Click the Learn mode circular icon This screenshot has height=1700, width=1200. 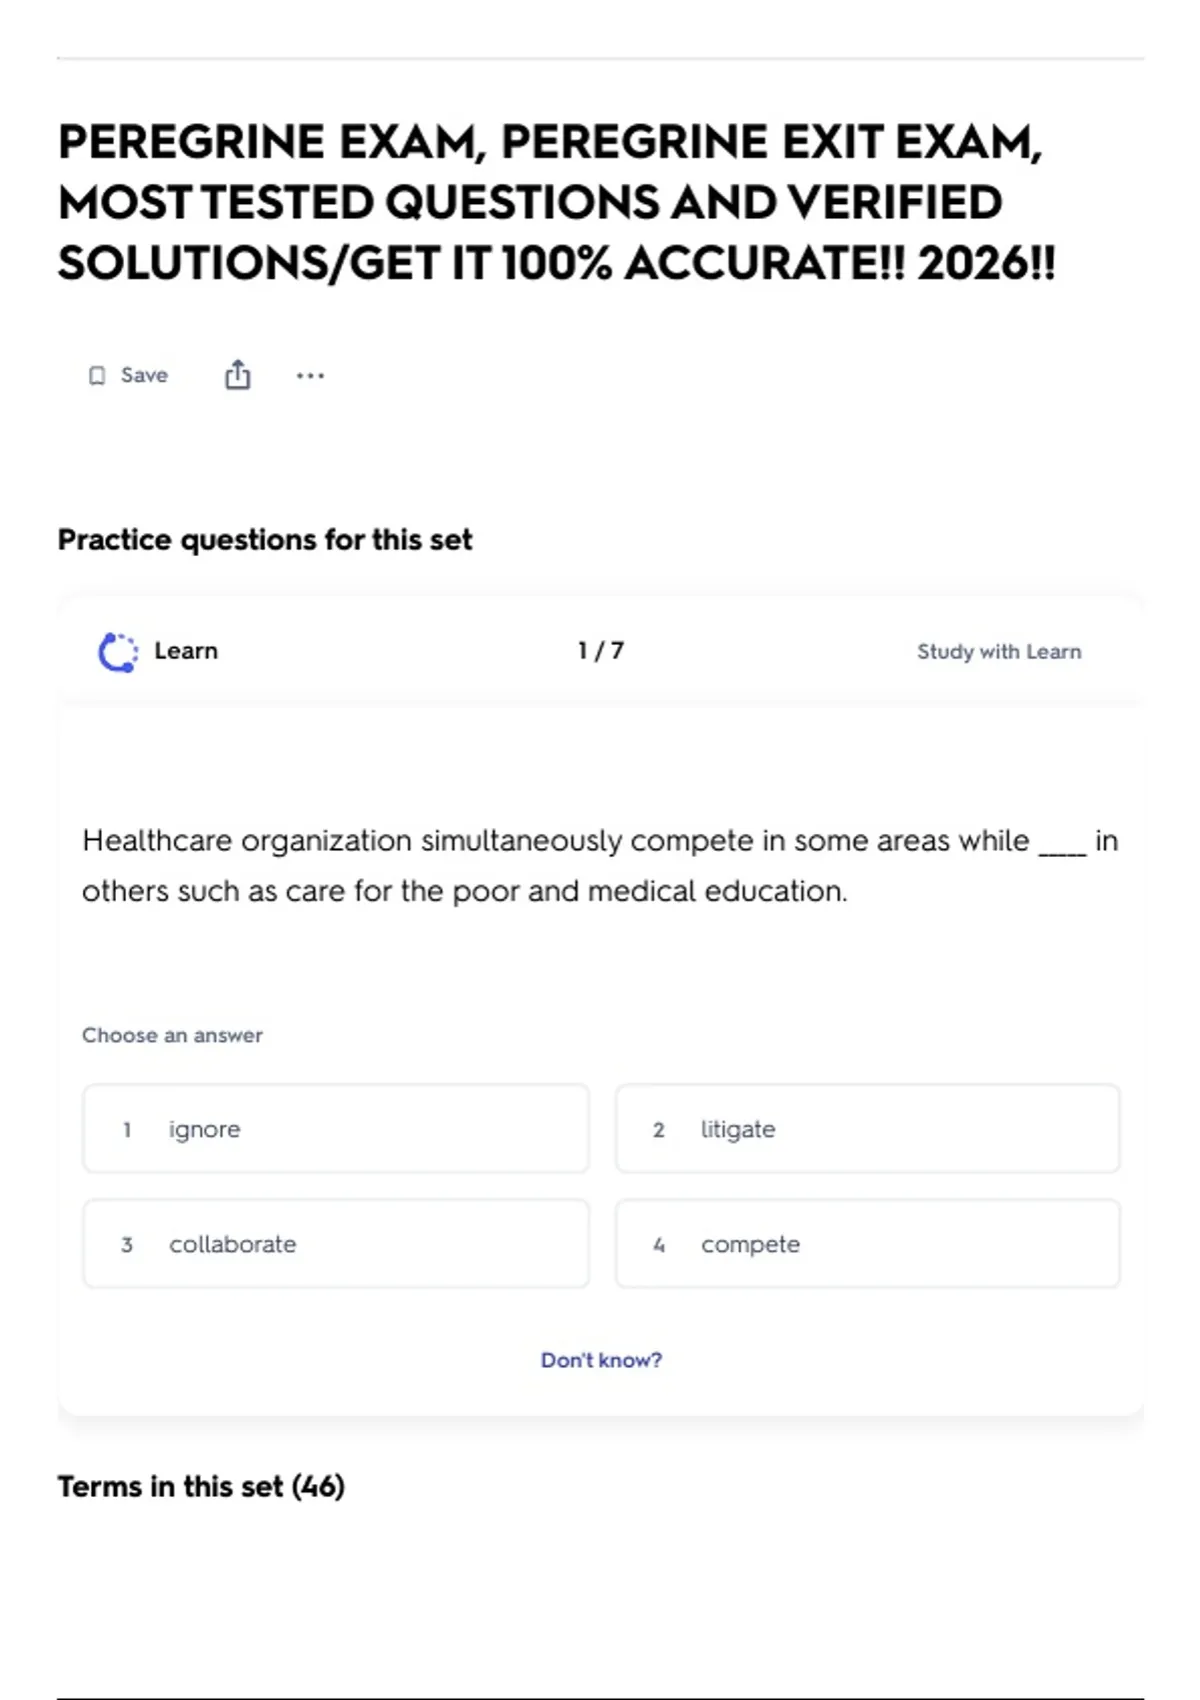(x=118, y=652)
